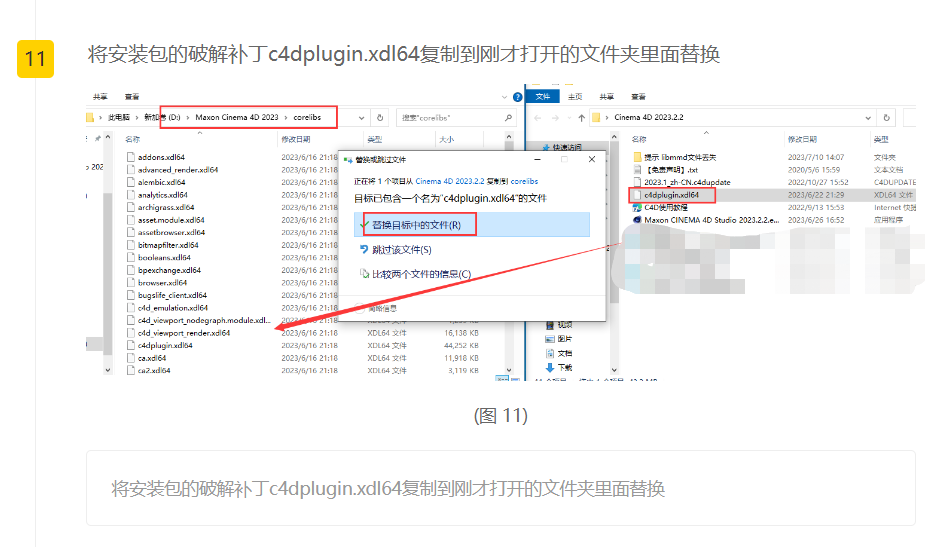Sort by 大小 column in corelibs window
Screen dimensions: 935x547
point(447,139)
